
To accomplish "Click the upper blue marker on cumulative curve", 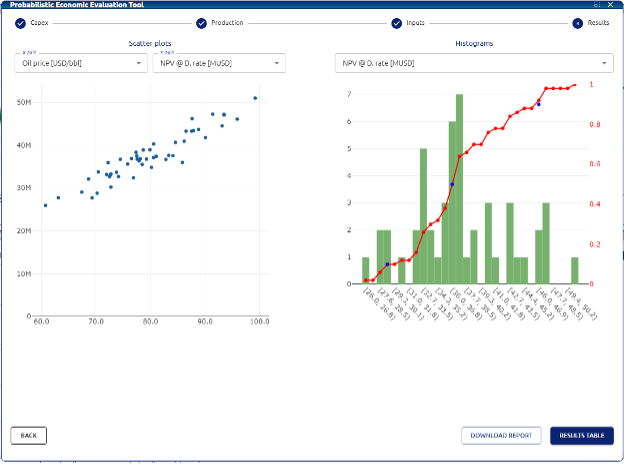I will [538, 103].
